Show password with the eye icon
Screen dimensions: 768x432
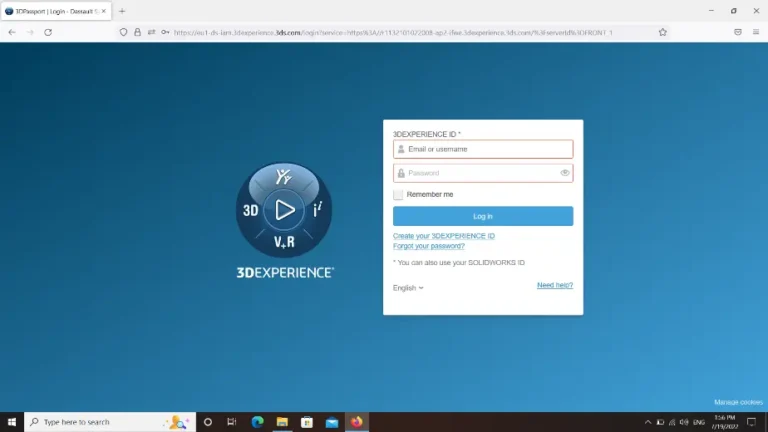[565, 173]
